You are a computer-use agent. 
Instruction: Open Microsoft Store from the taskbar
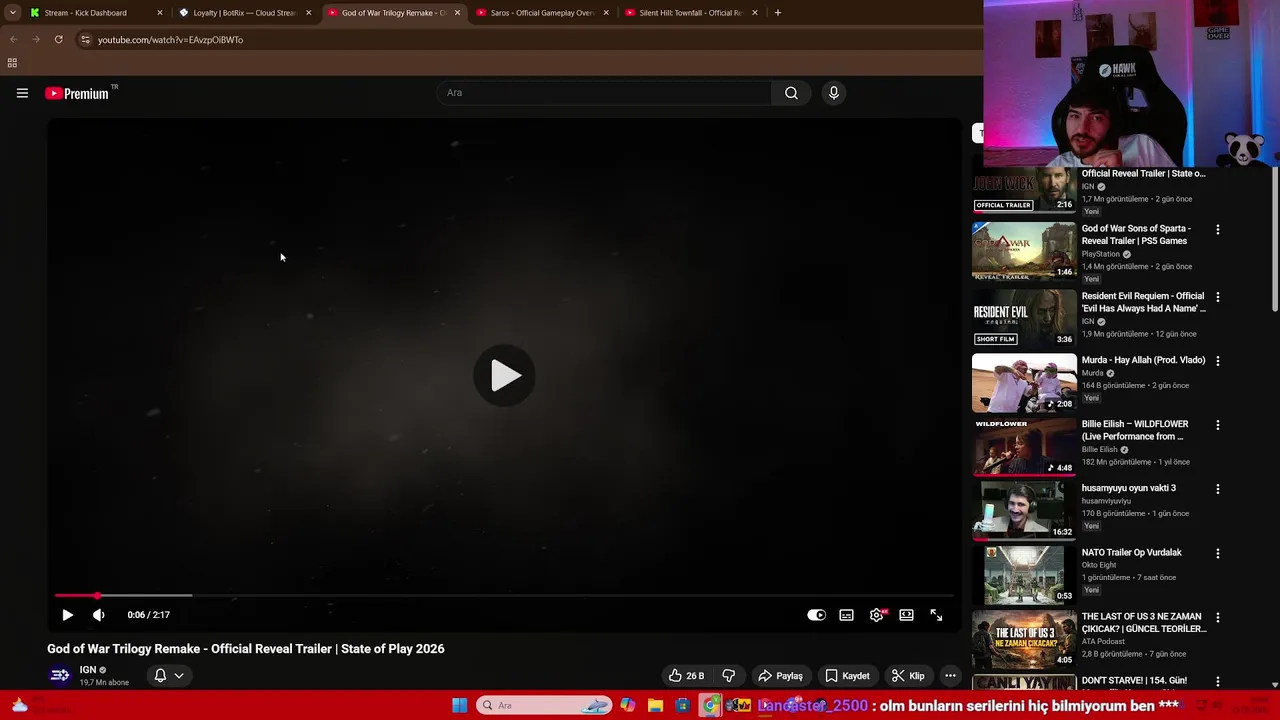(682, 705)
